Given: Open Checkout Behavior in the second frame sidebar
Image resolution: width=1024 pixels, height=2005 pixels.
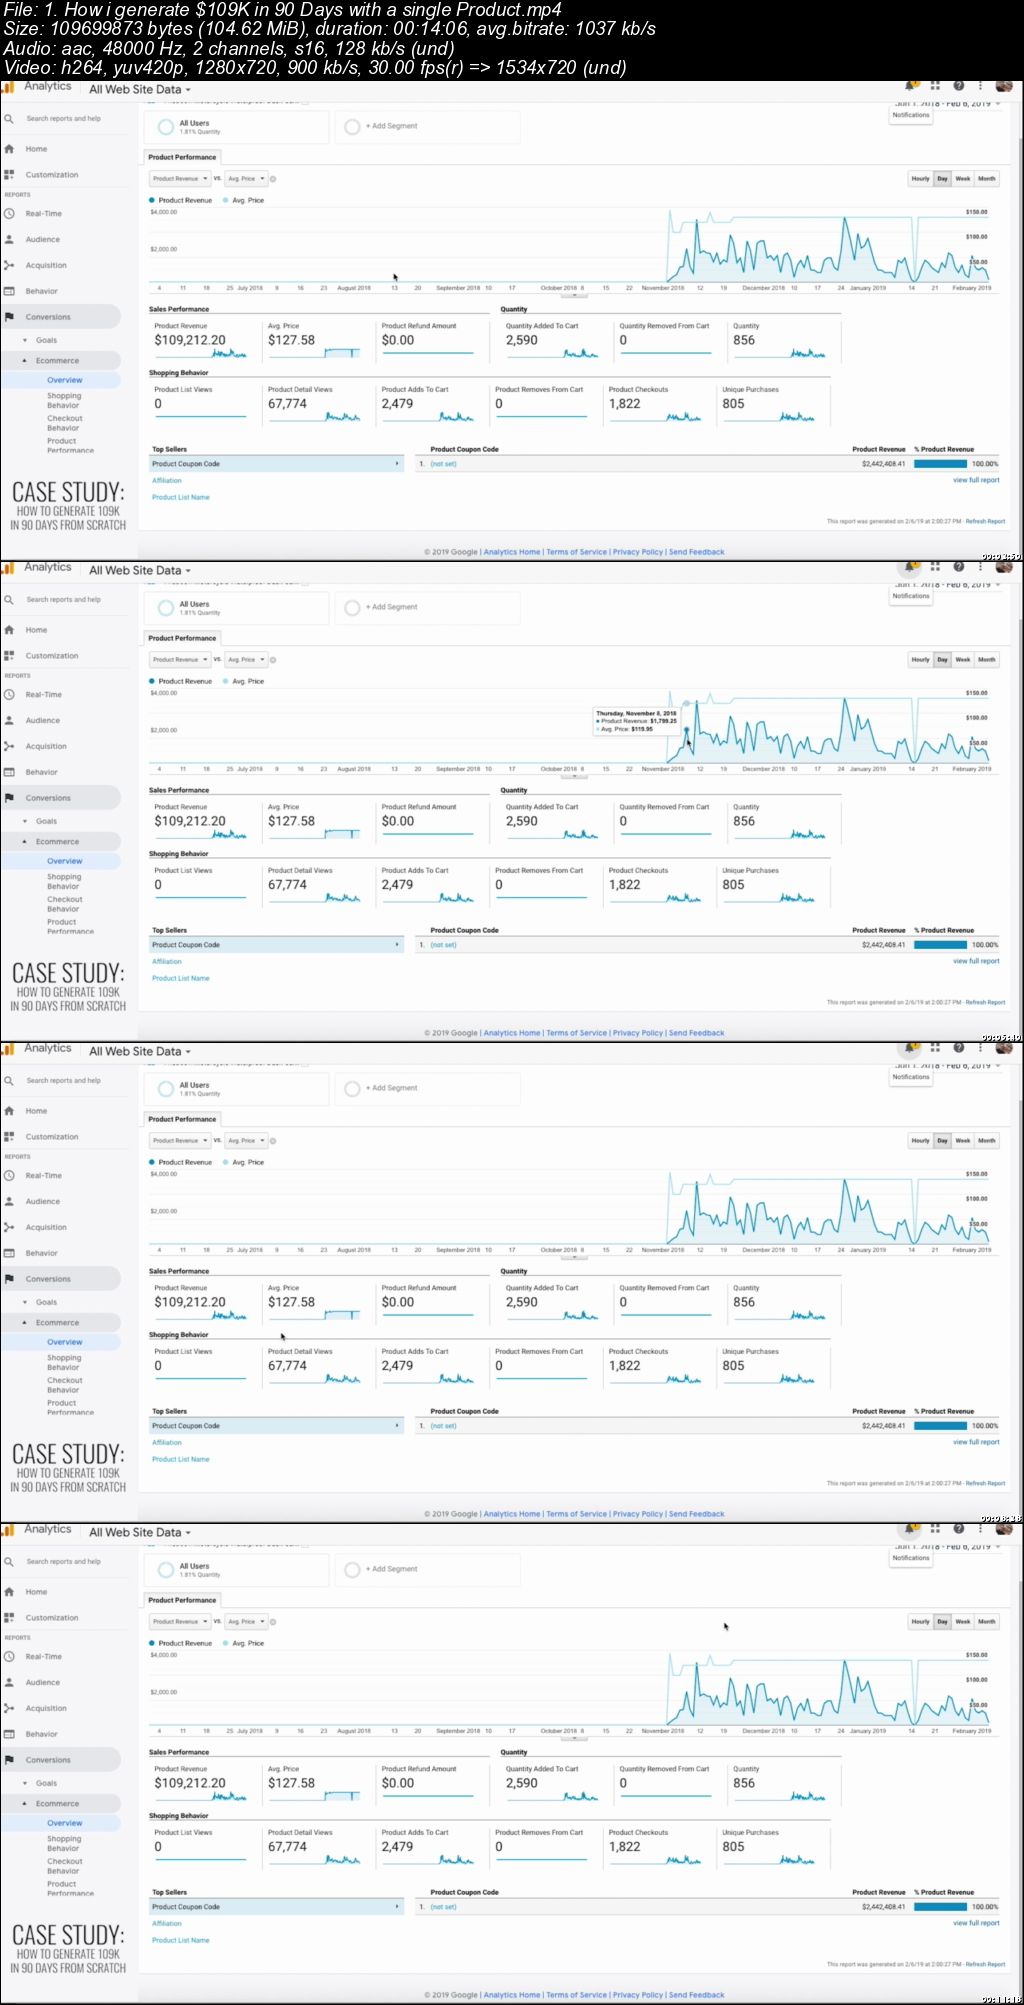Looking at the screenshot, I should 64,905.
